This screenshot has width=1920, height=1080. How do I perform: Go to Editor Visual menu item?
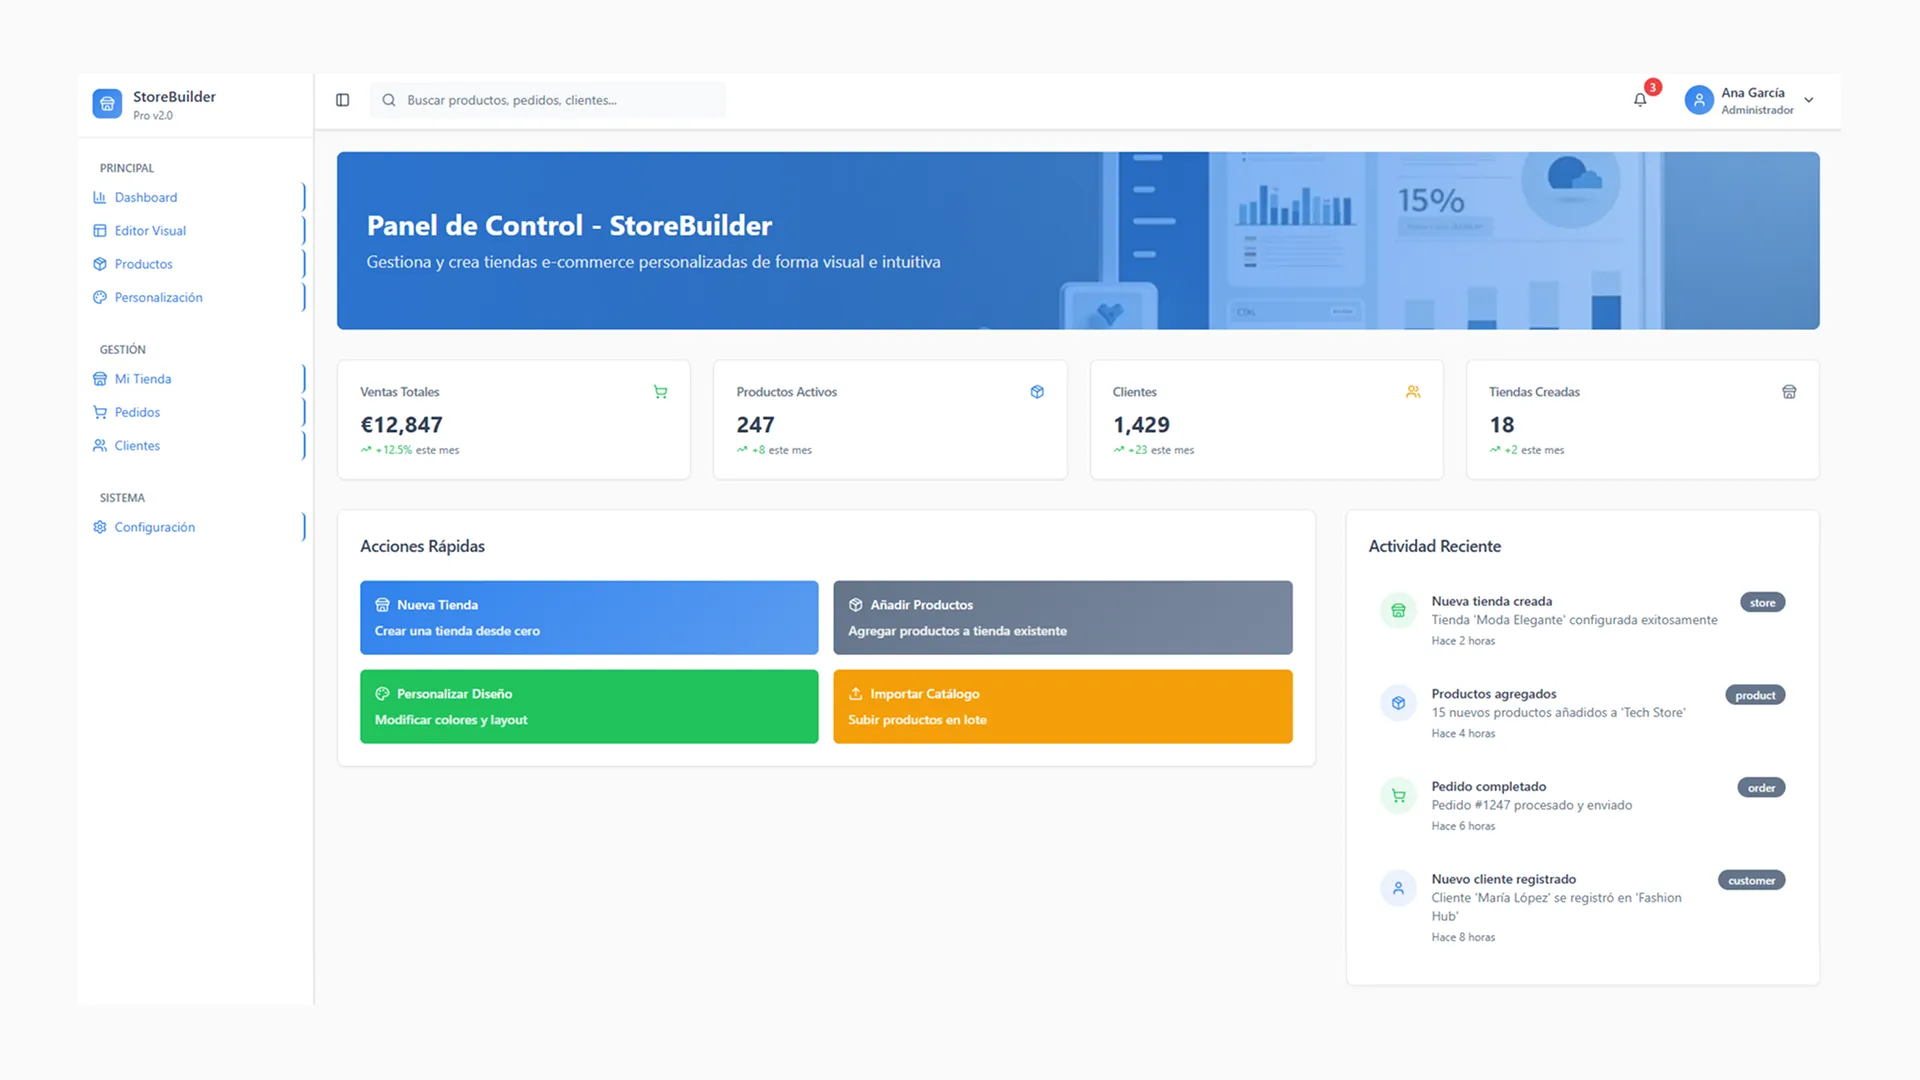150,231
